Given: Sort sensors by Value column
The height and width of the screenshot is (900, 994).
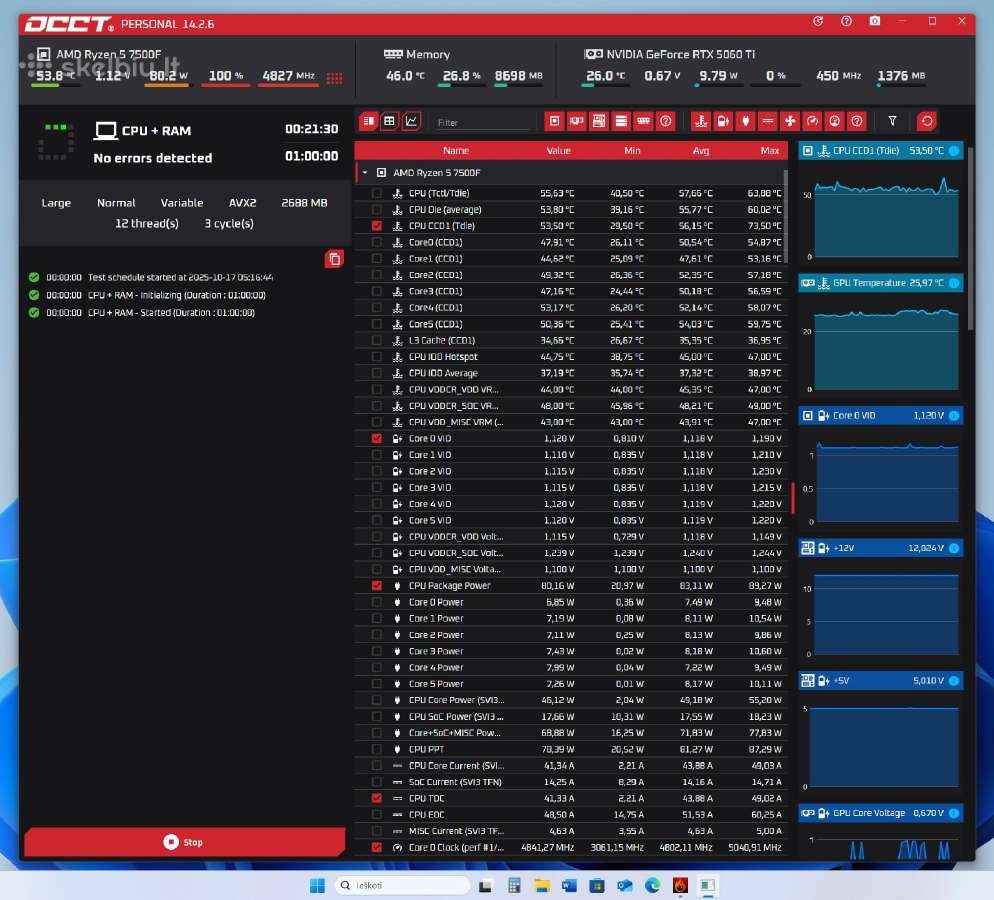Looking at the screenshot, I should 558,150.
